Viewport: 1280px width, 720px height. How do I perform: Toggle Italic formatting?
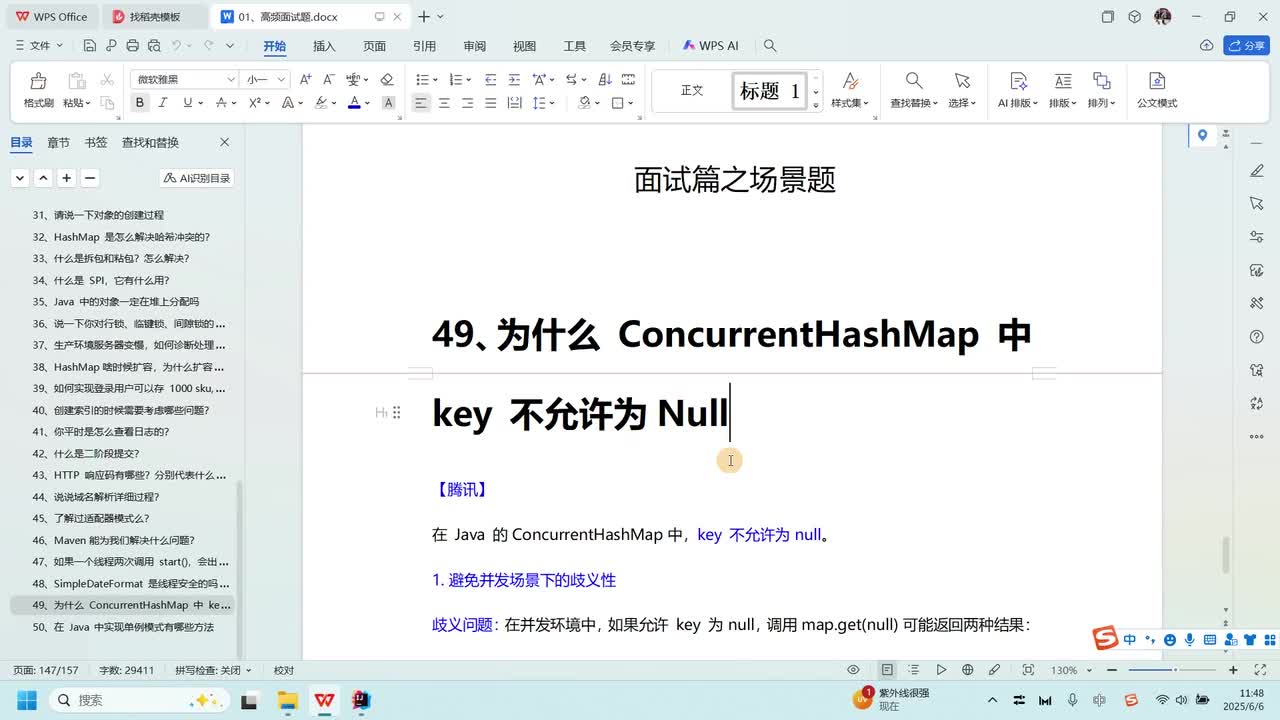point(164,103)
